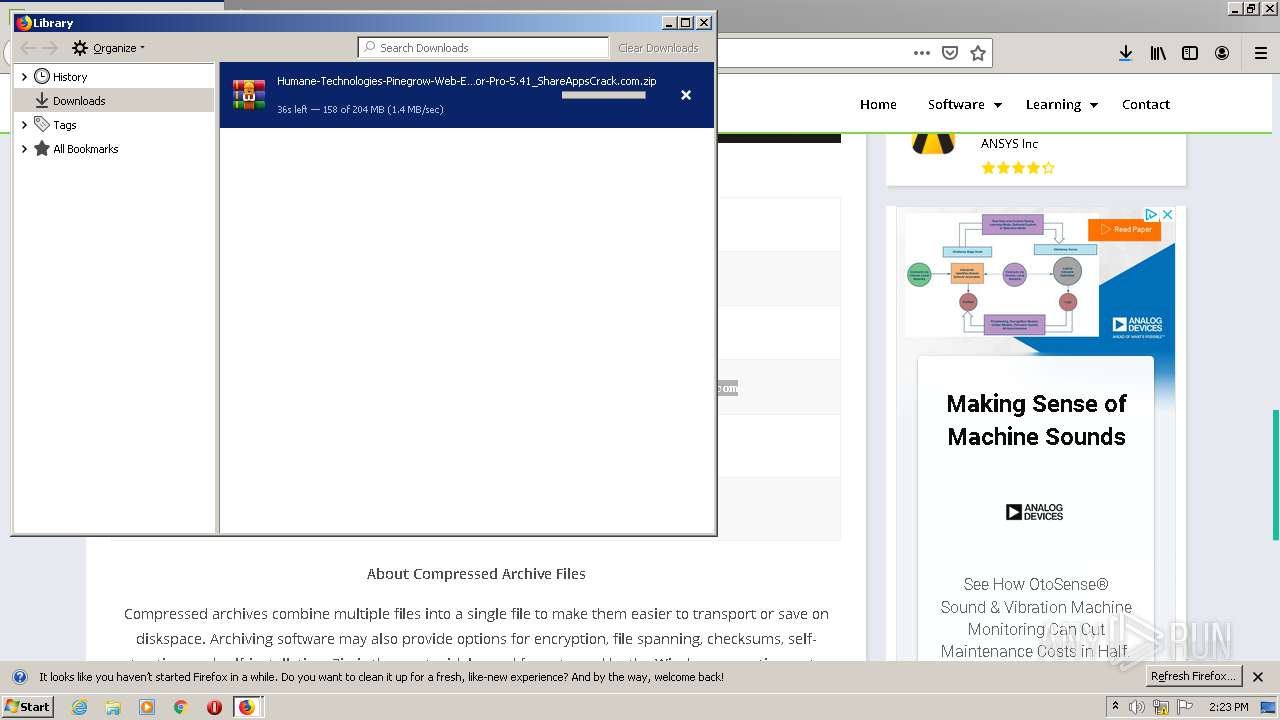
Task: Select Downloads in the Library sidebar
Action: 79,101
